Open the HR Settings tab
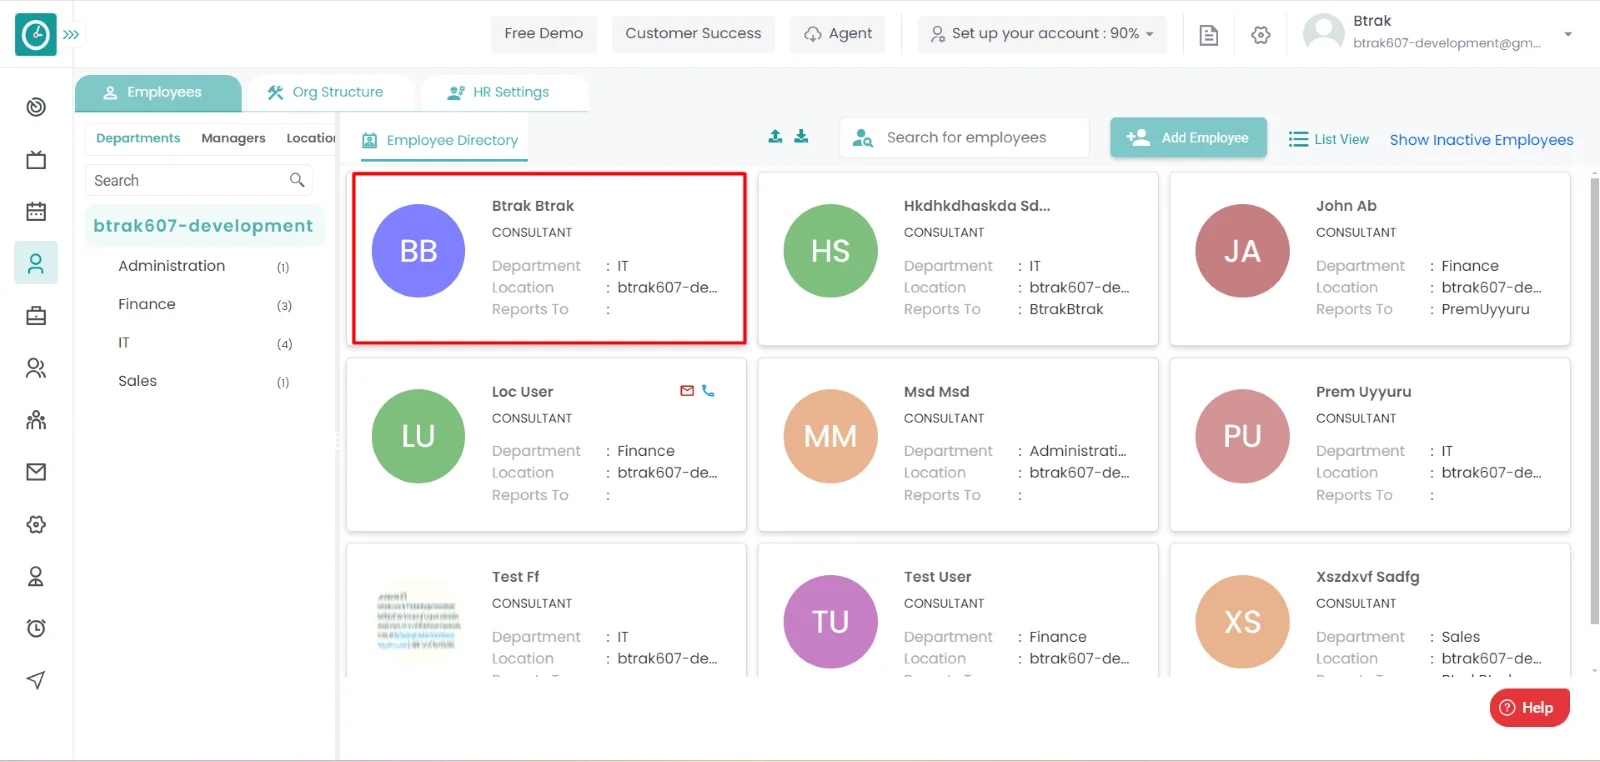The height and width of the screenshot is (762, 1600). tap(499, 92)
